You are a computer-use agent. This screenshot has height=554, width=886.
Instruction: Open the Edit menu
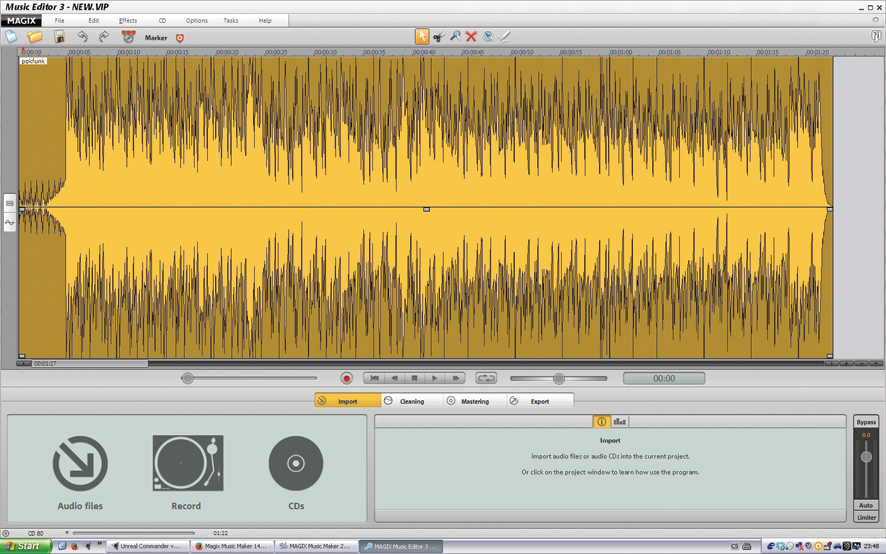94,20
